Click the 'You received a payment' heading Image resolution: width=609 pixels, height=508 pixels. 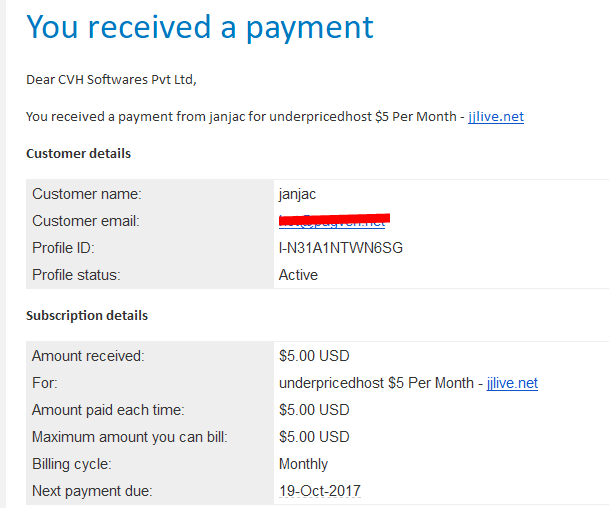pyautogui.click(x=200, y=28)
